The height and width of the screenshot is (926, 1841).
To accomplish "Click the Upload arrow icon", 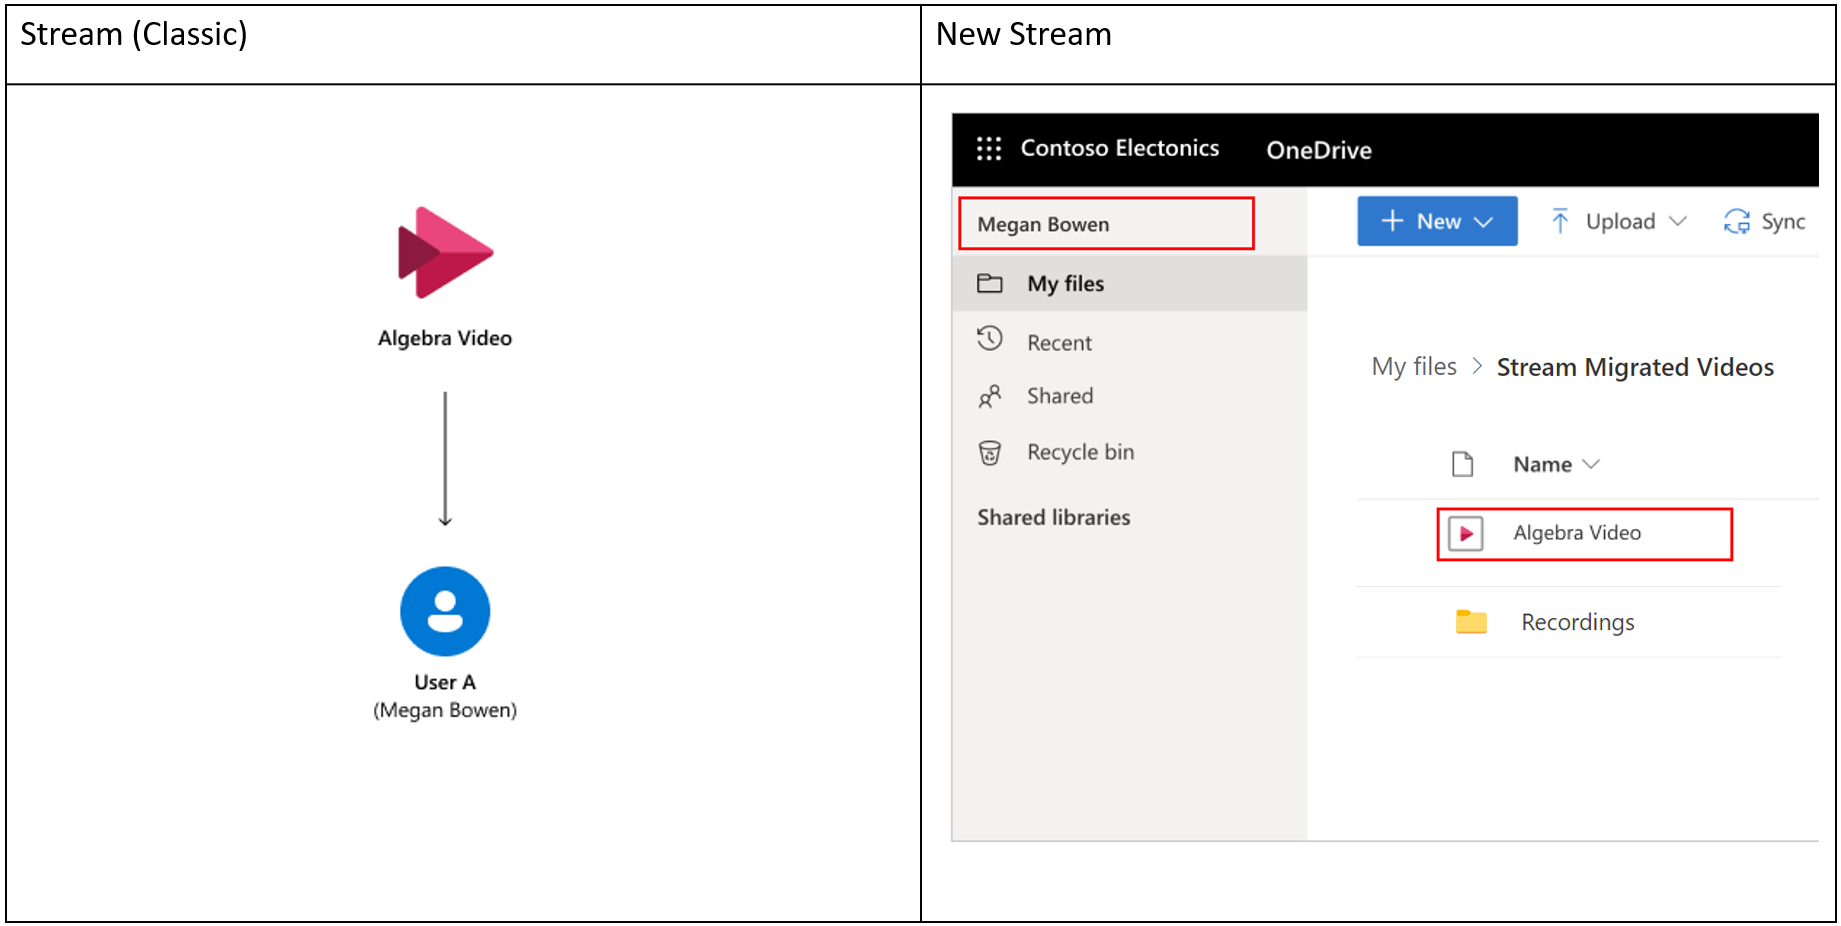I will click(1559, 221).
